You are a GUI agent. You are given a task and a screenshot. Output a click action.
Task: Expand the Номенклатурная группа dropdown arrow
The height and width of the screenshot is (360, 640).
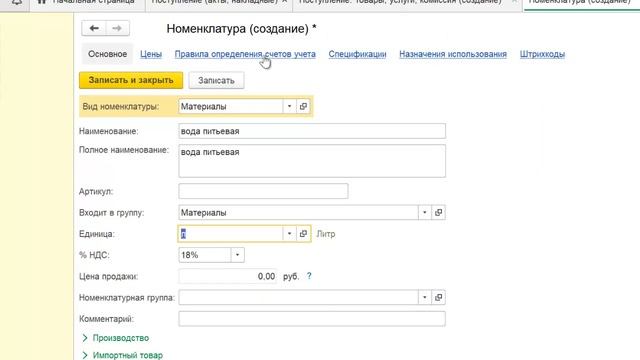click(424, 298)
